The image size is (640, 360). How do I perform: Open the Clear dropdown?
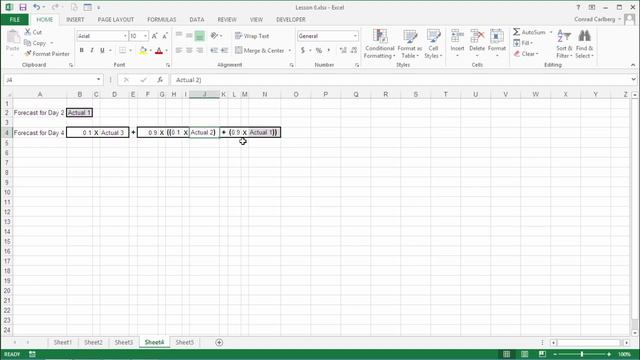(x=527, y=53)
